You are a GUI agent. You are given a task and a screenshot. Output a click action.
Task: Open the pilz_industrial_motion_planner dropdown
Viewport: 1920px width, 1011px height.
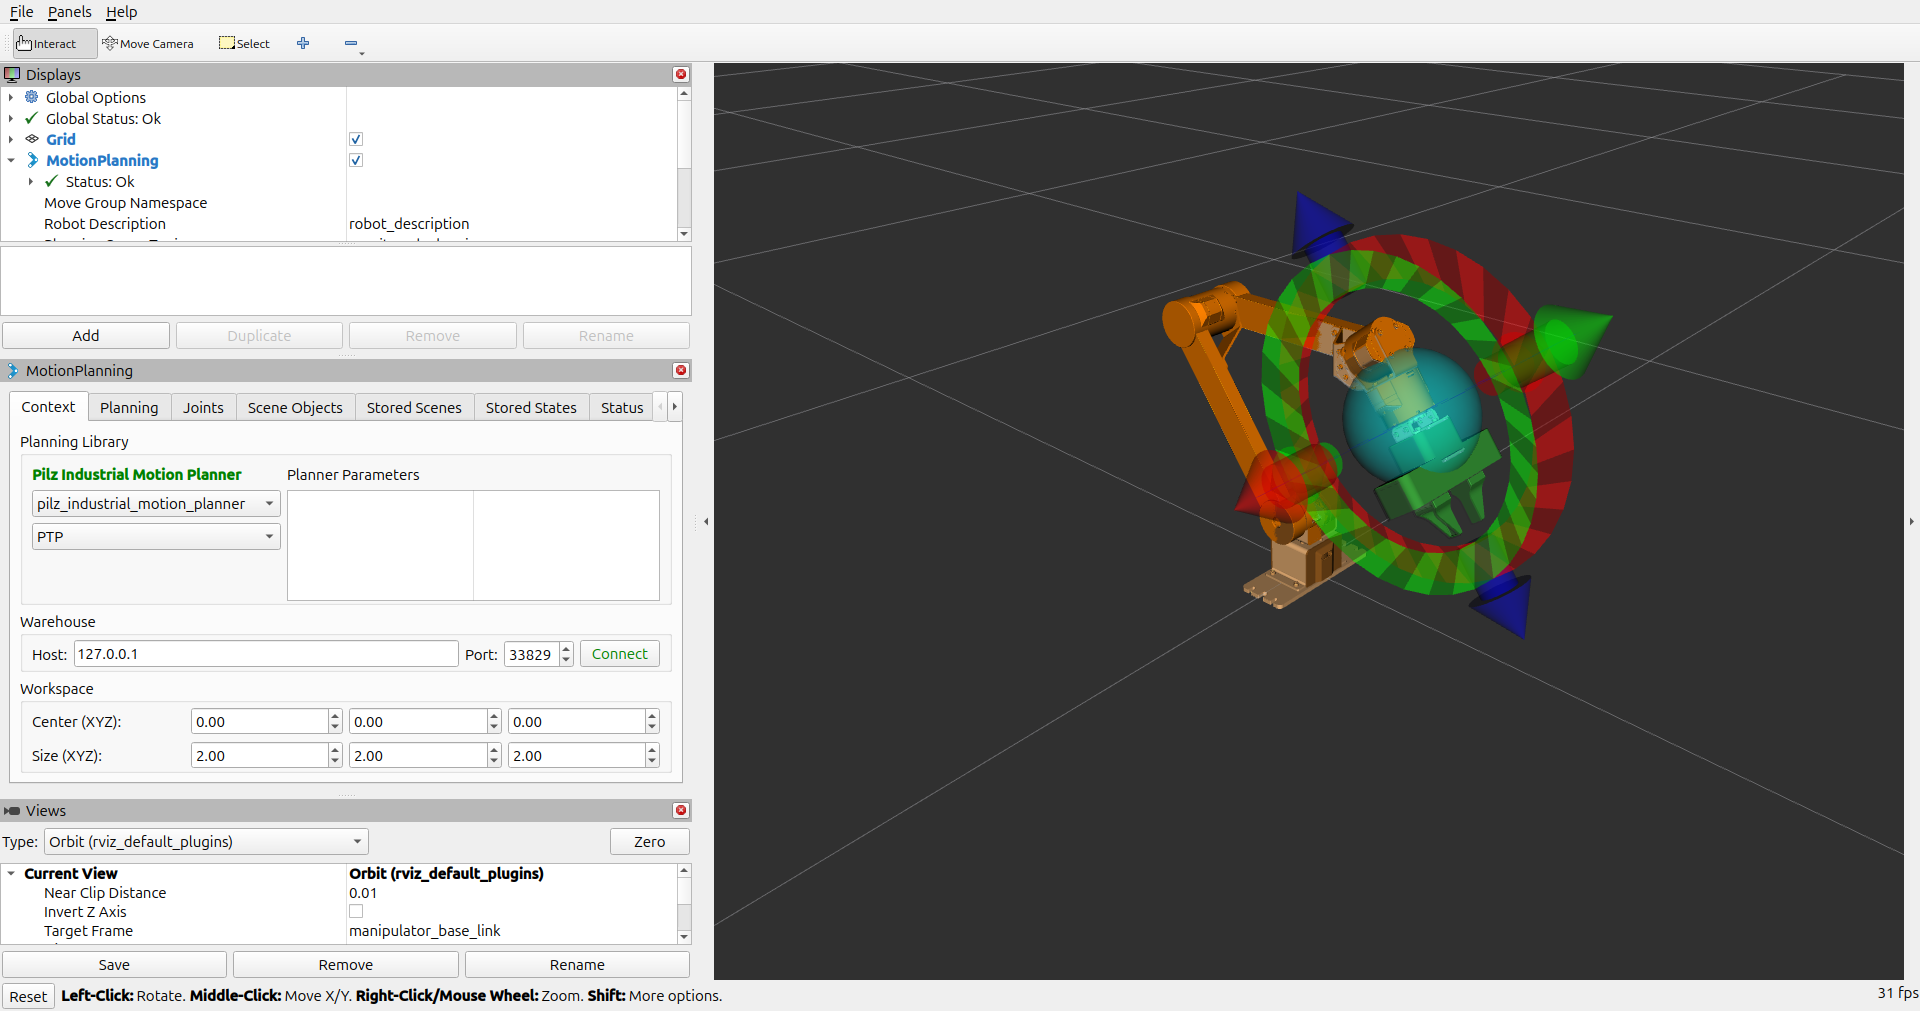point(156,503)
